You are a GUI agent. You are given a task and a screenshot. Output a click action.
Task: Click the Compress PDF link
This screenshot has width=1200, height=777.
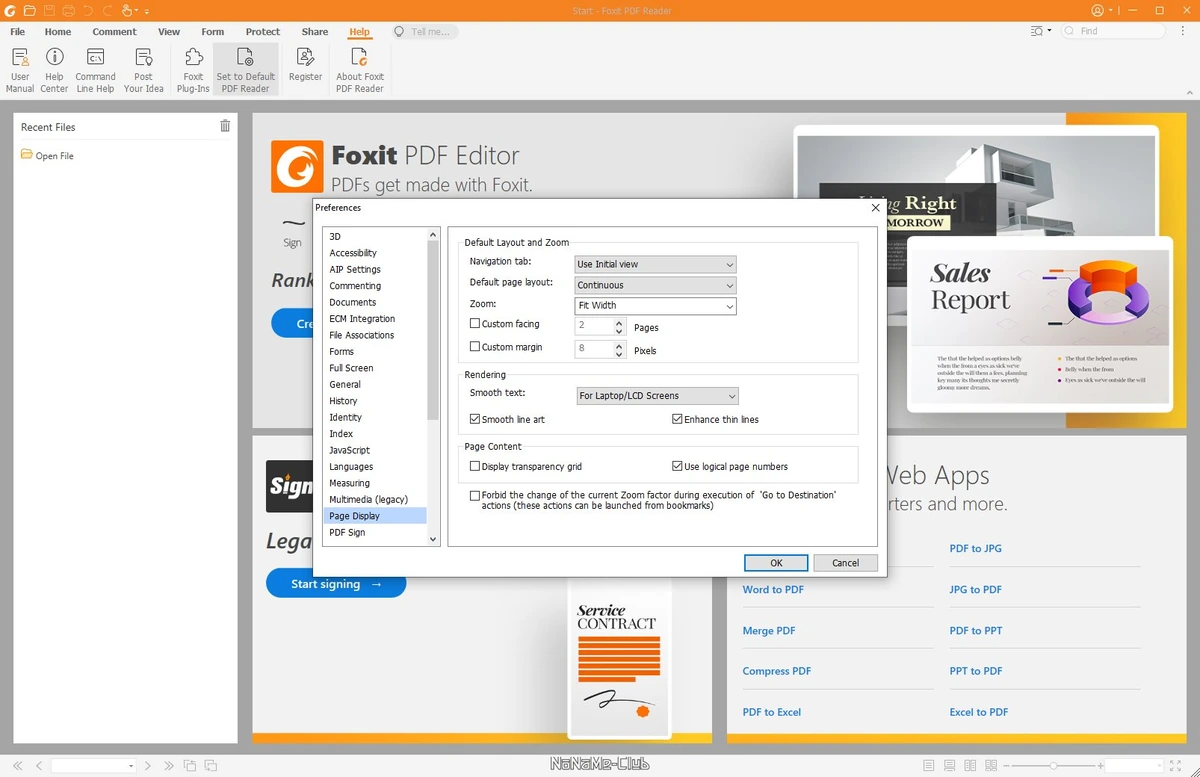[x=777, y=672]
